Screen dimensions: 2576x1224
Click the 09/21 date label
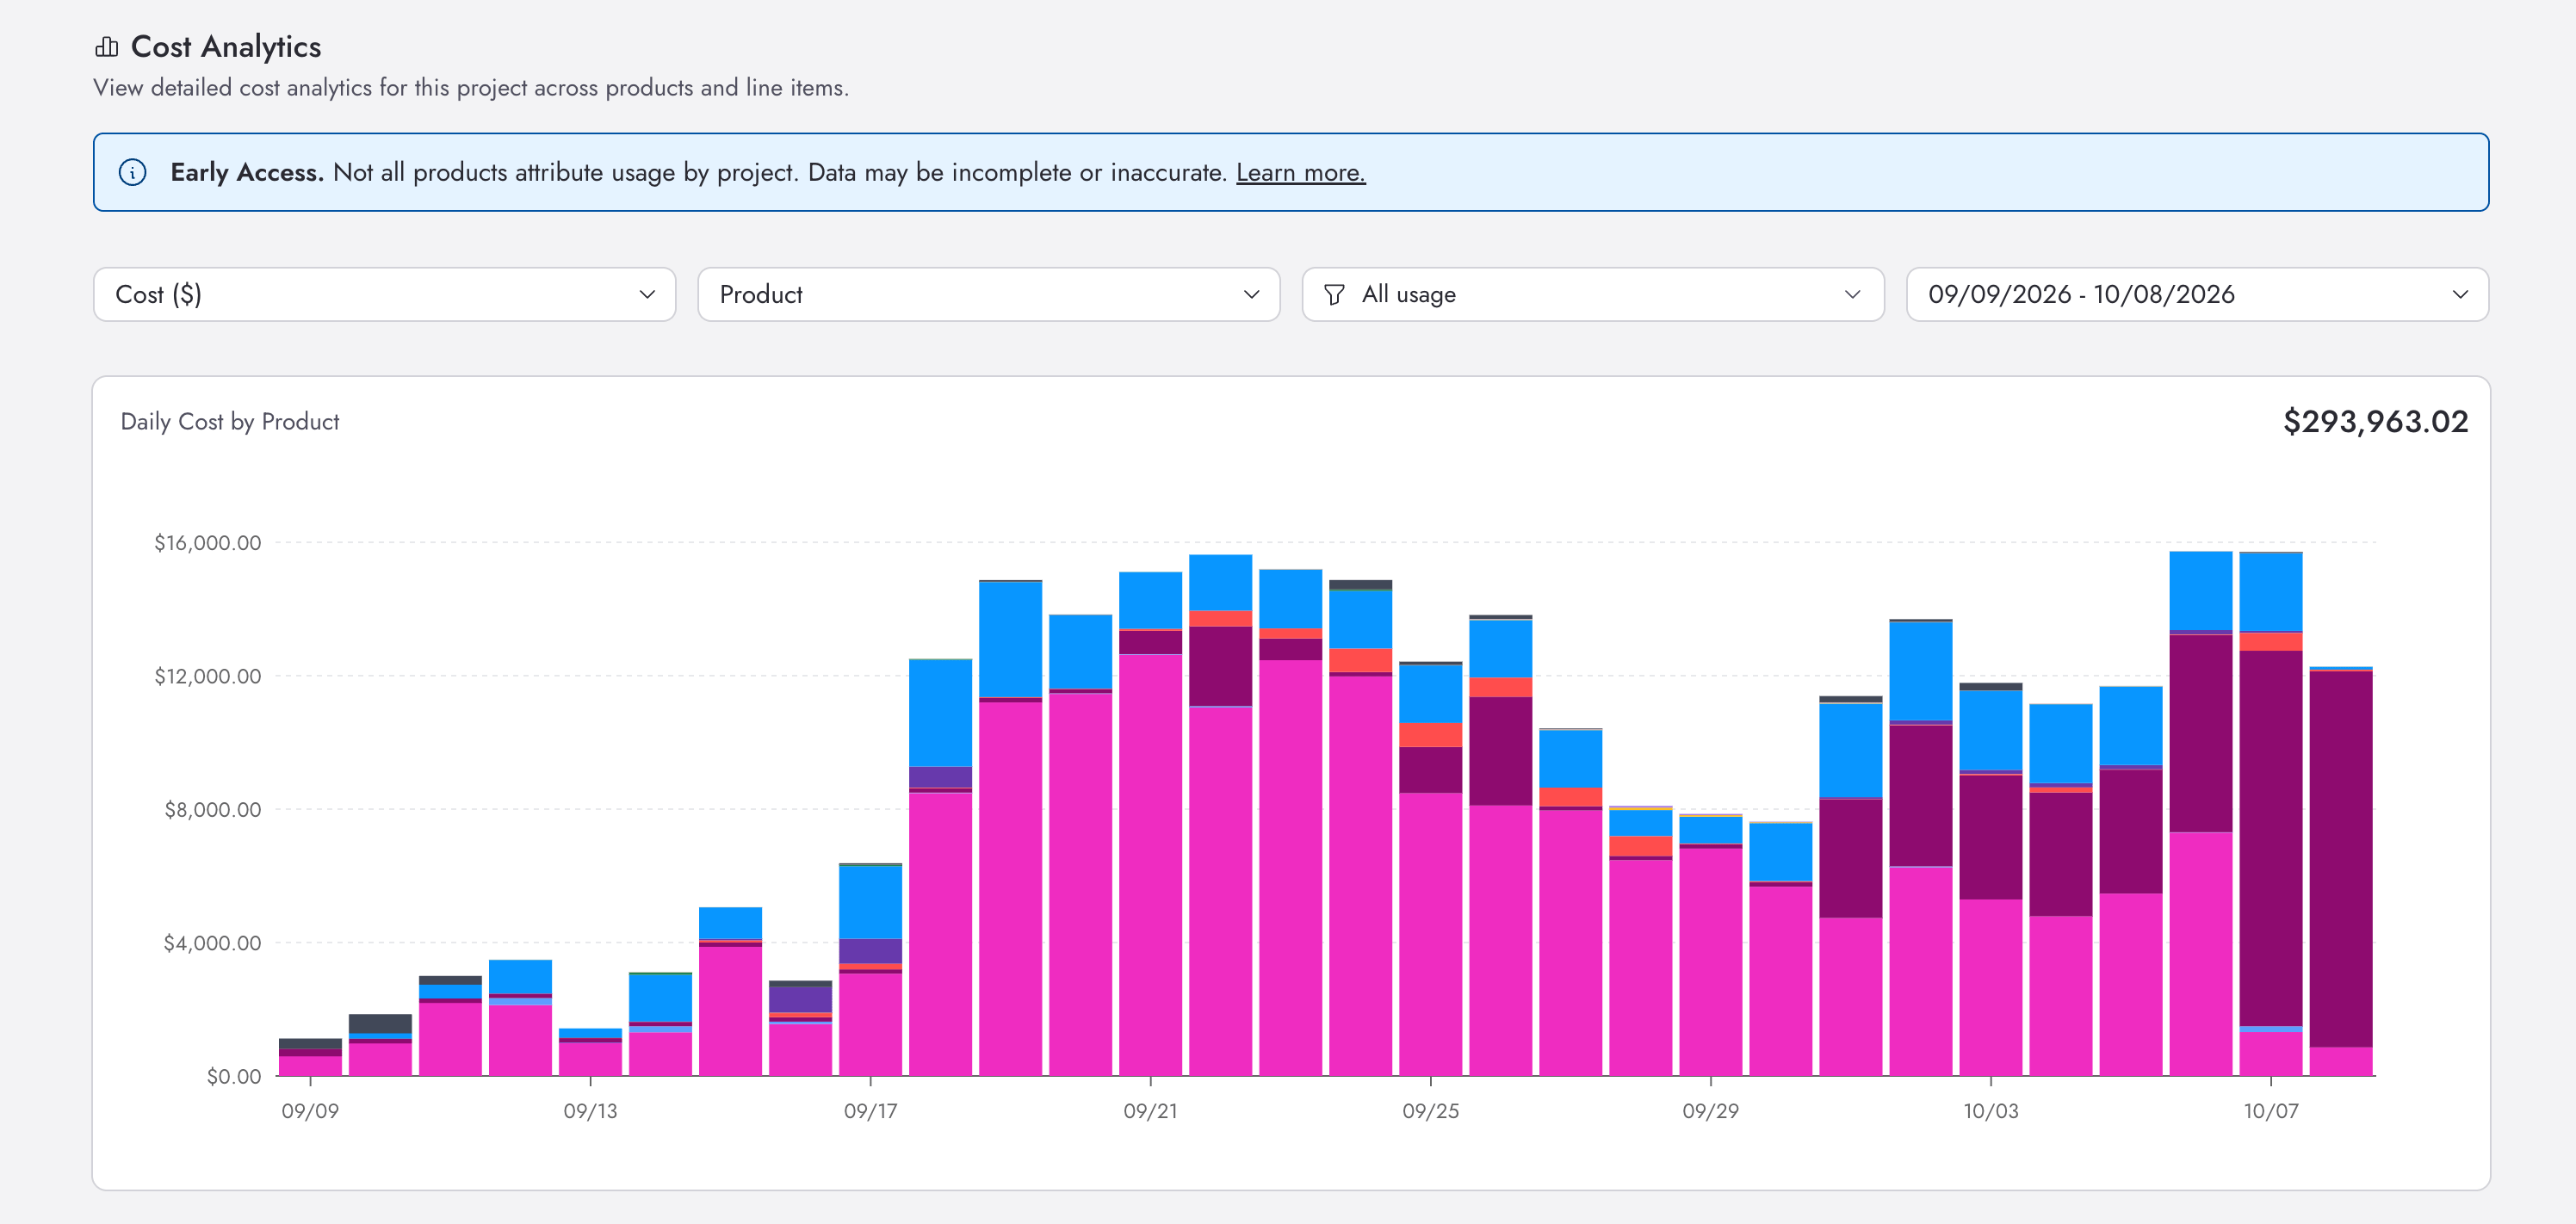tap(1150, 1111)
